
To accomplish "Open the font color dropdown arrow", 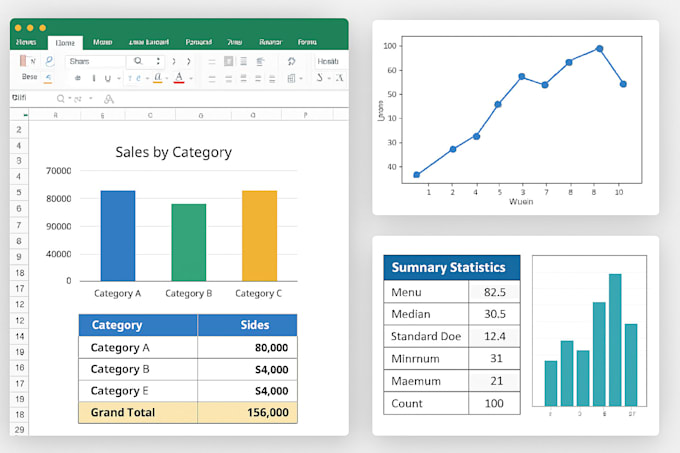I will [x=189, y=78].
